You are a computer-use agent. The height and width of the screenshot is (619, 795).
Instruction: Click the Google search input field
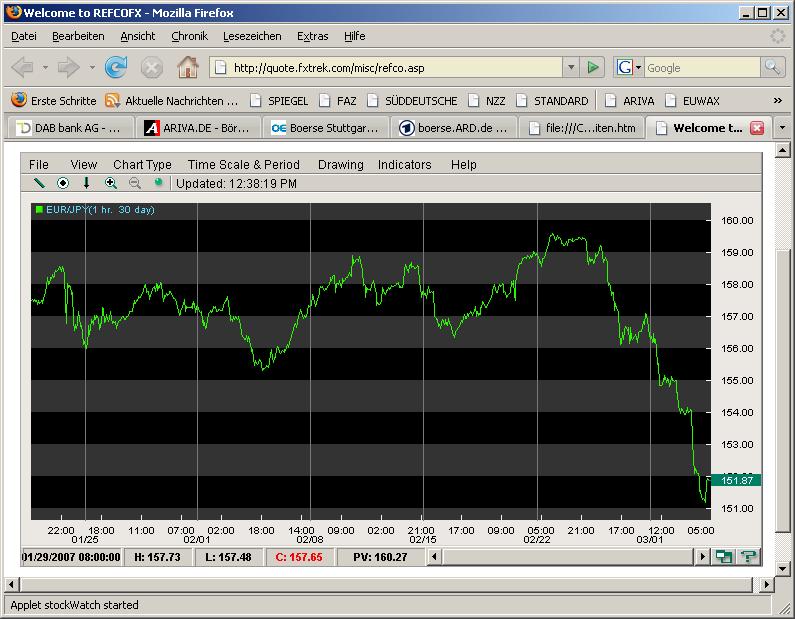702,68
